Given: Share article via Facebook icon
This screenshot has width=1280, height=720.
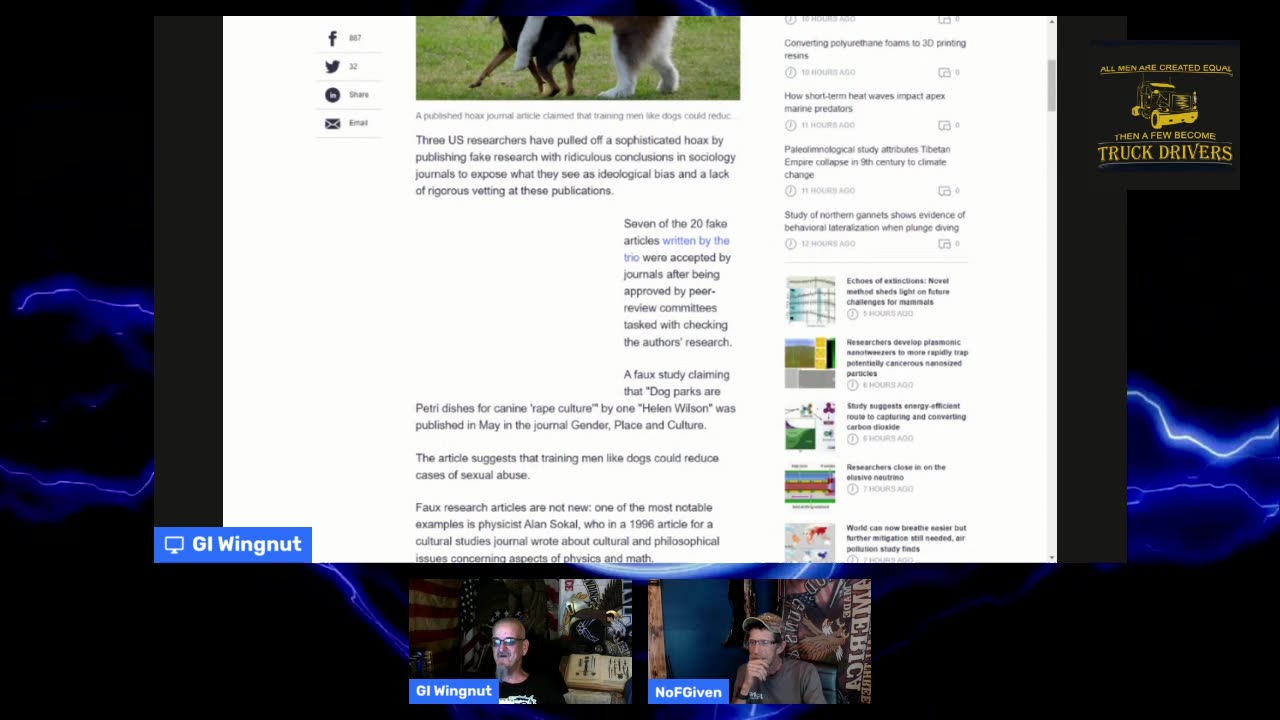Looking at the screenshot, I should (x=332, y=38).
